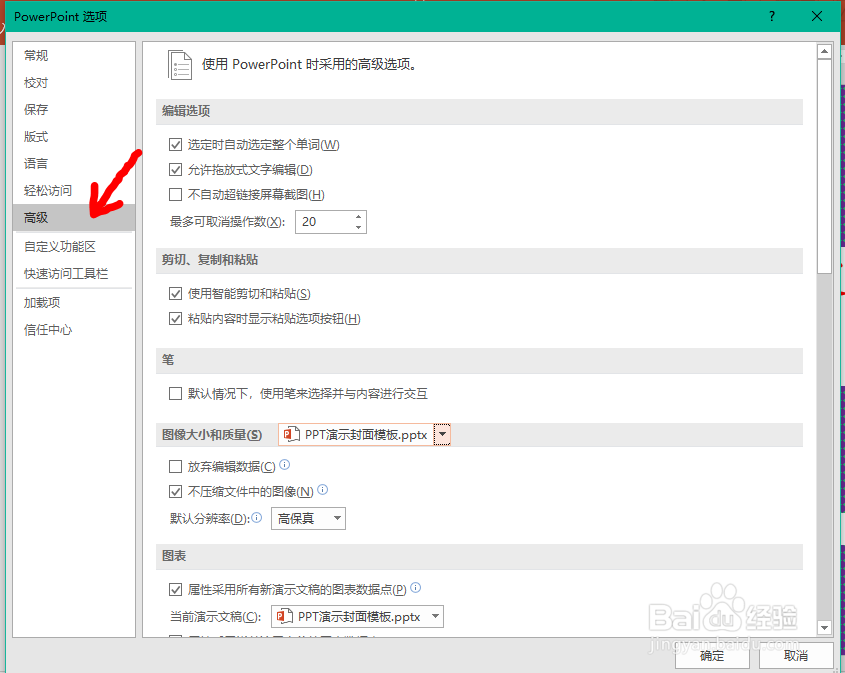
Task: Toggle 选定时自动选定整个单词 checkbox
Action: 175,144
